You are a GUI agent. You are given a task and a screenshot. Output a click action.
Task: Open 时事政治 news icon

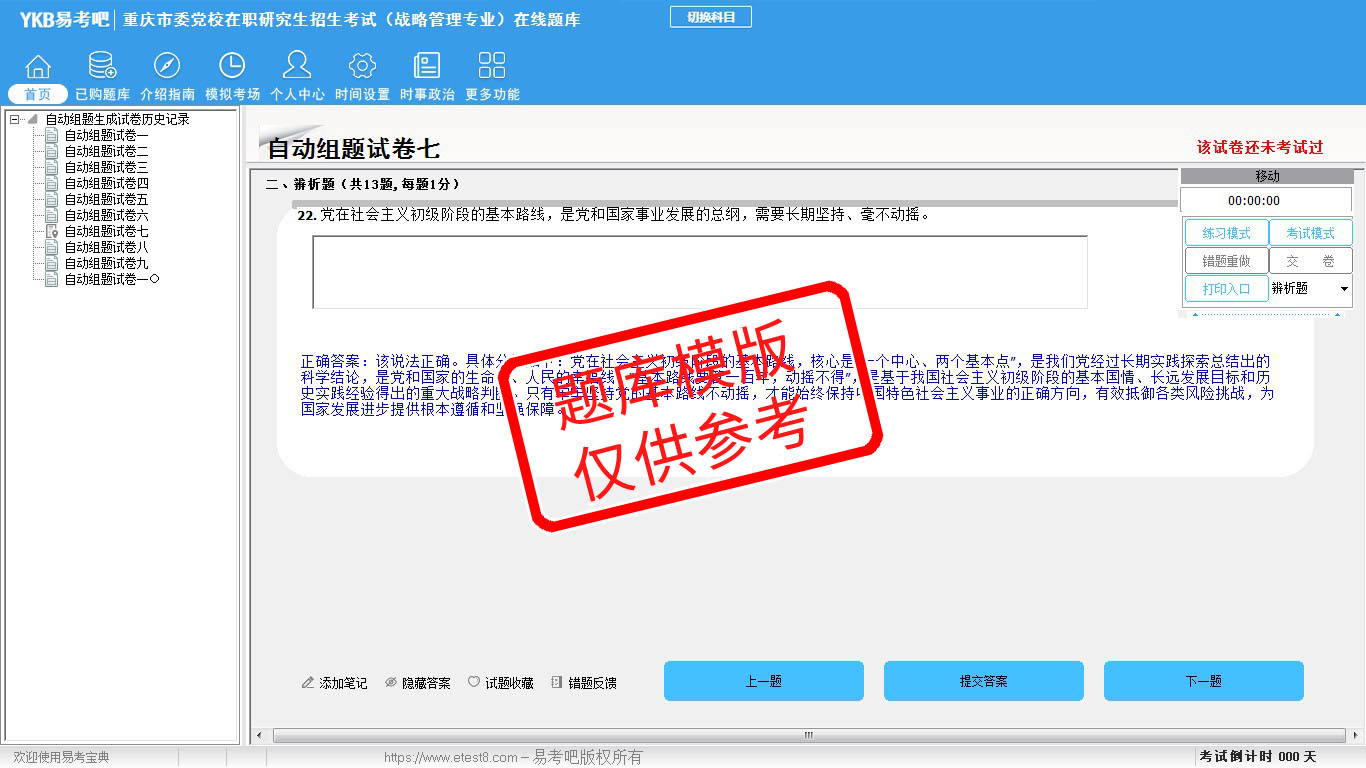click(427, 67)
